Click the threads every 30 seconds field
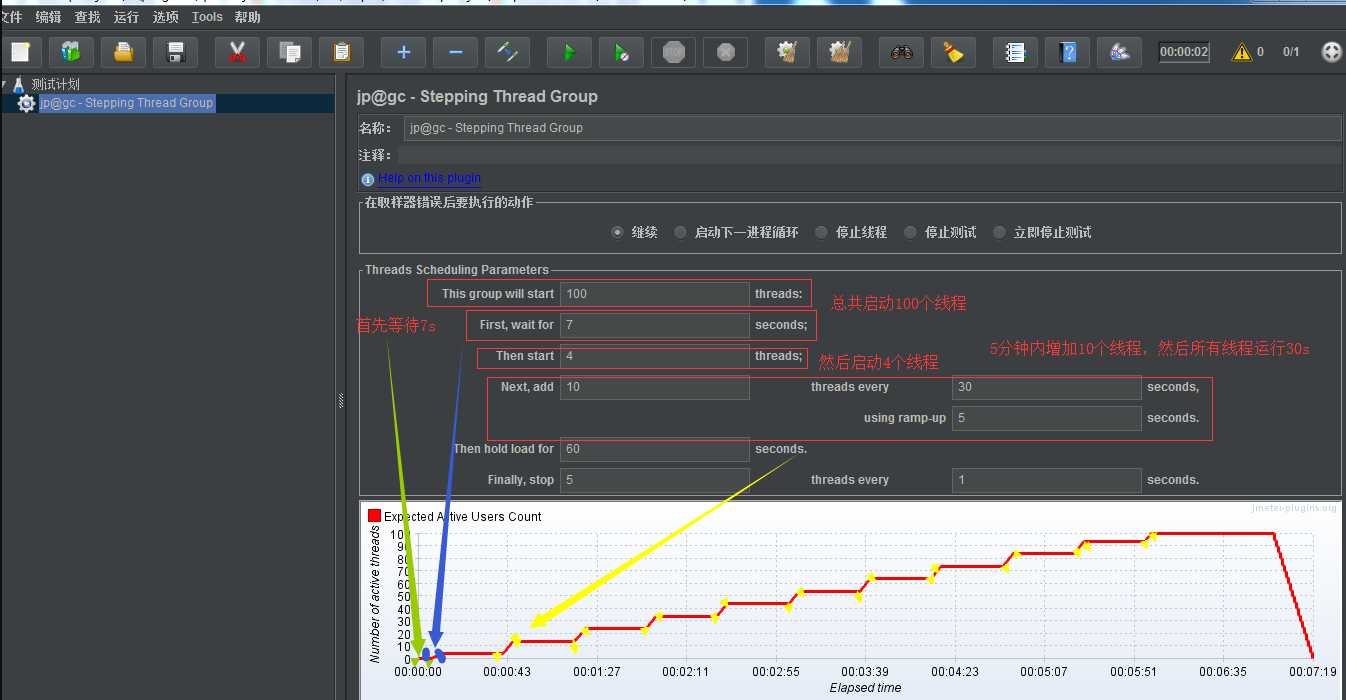1346x700 pixels. click(x=1046, y=387)
